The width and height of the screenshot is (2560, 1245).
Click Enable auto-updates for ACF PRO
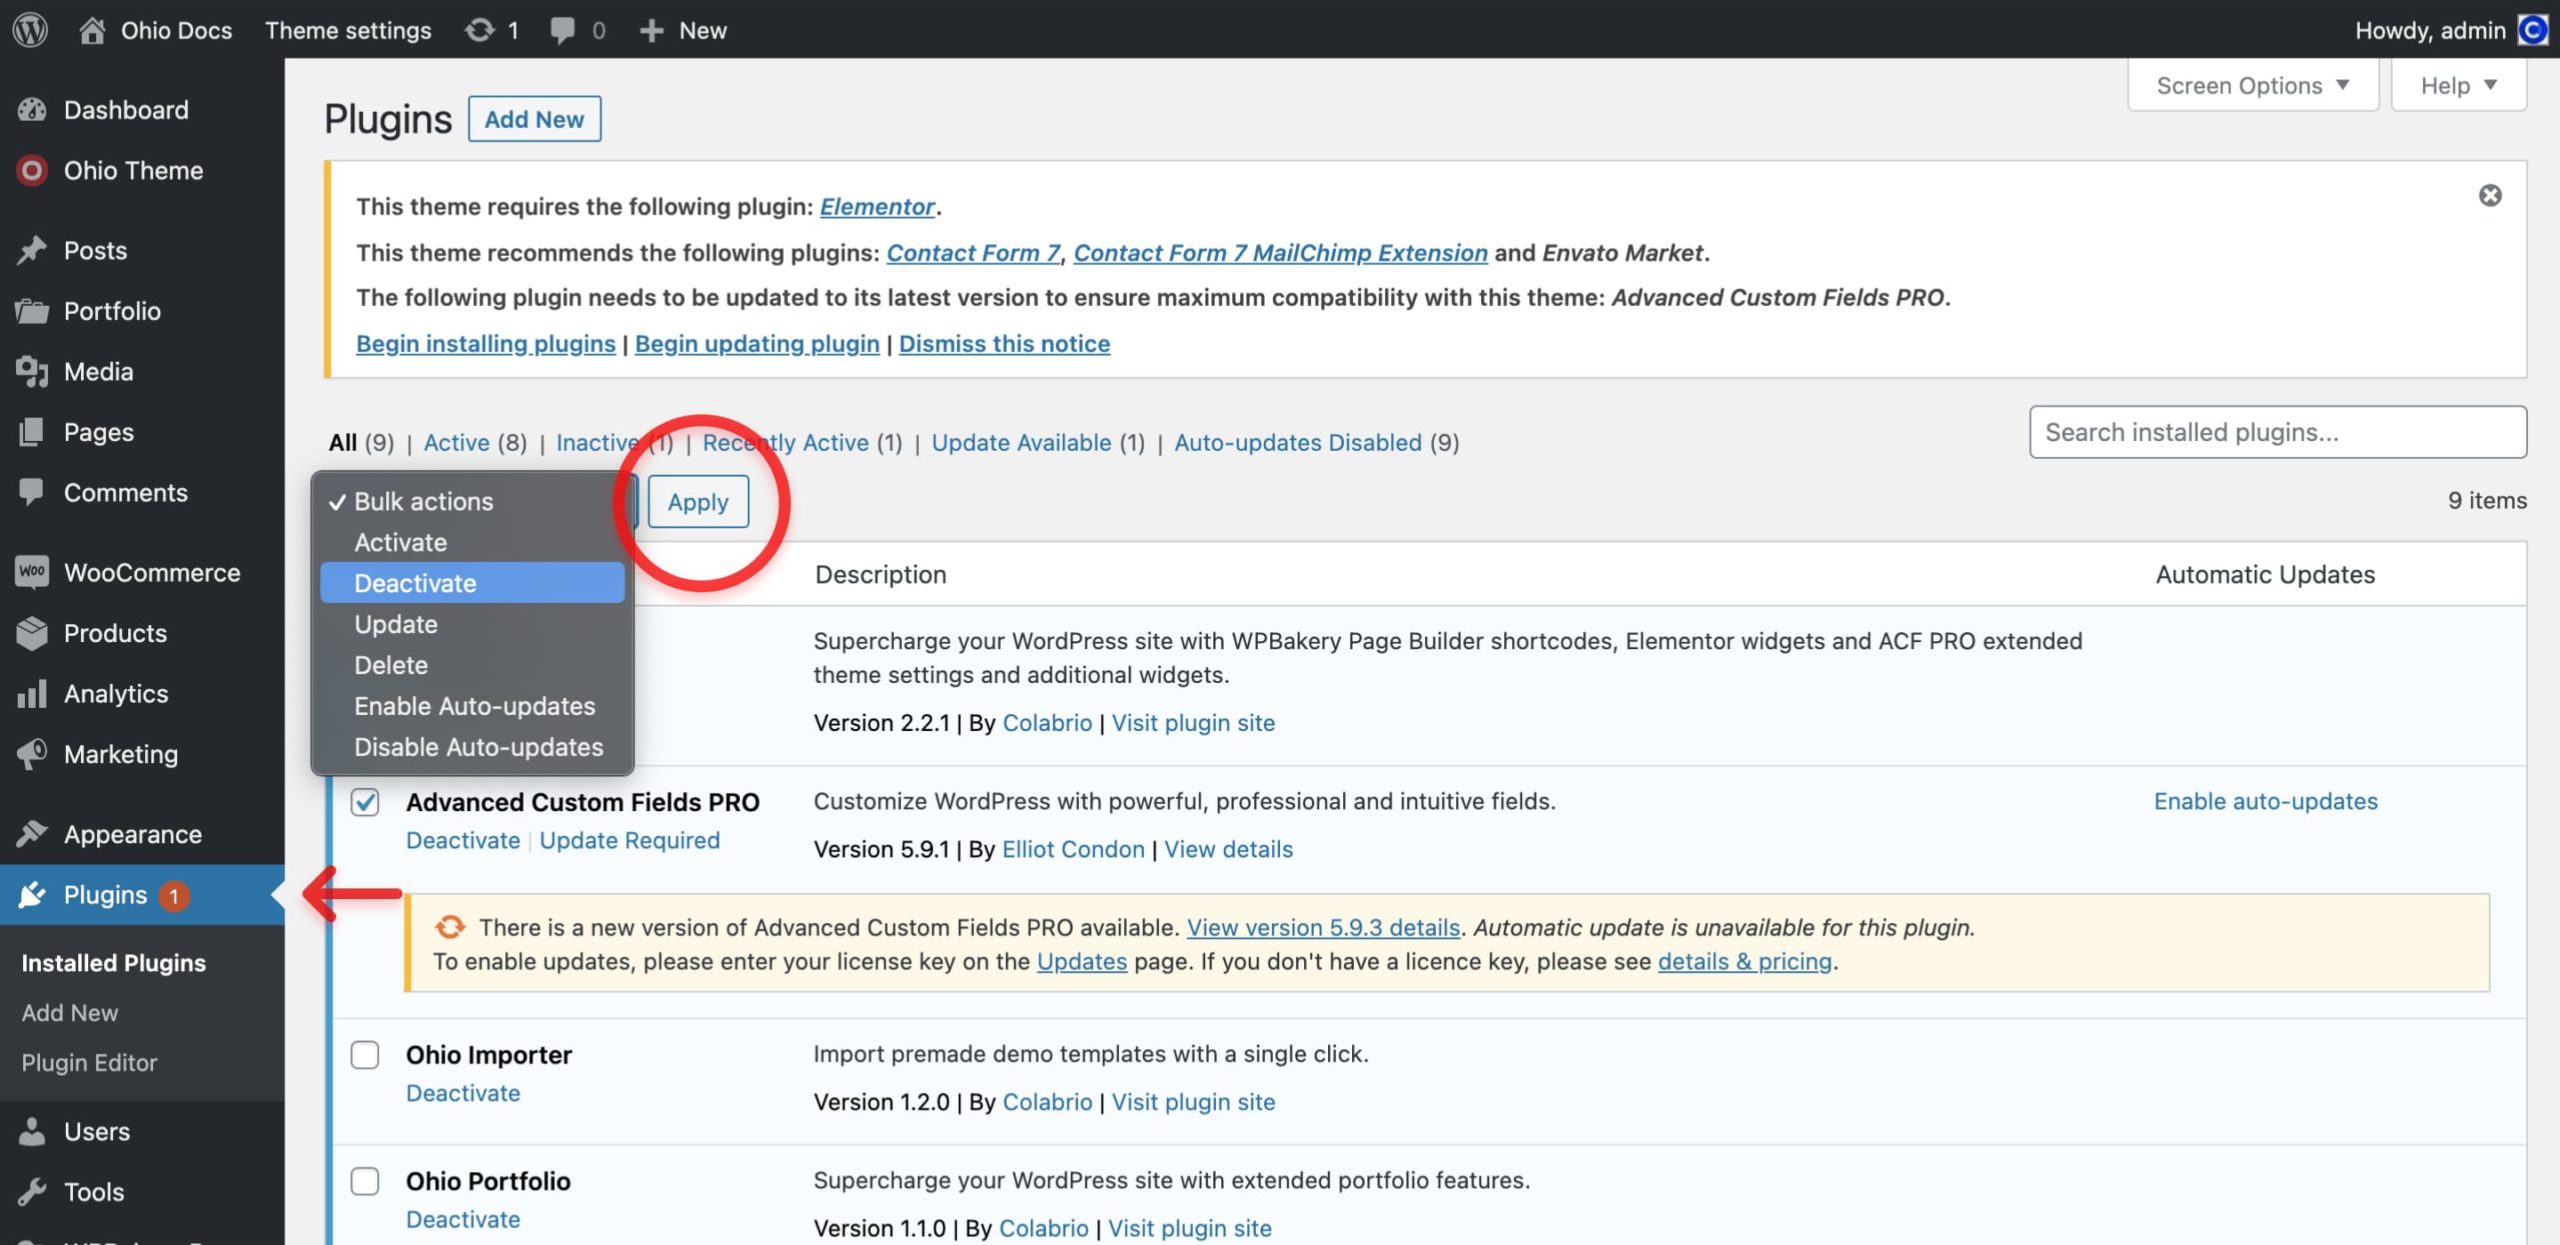(2266, 801)
